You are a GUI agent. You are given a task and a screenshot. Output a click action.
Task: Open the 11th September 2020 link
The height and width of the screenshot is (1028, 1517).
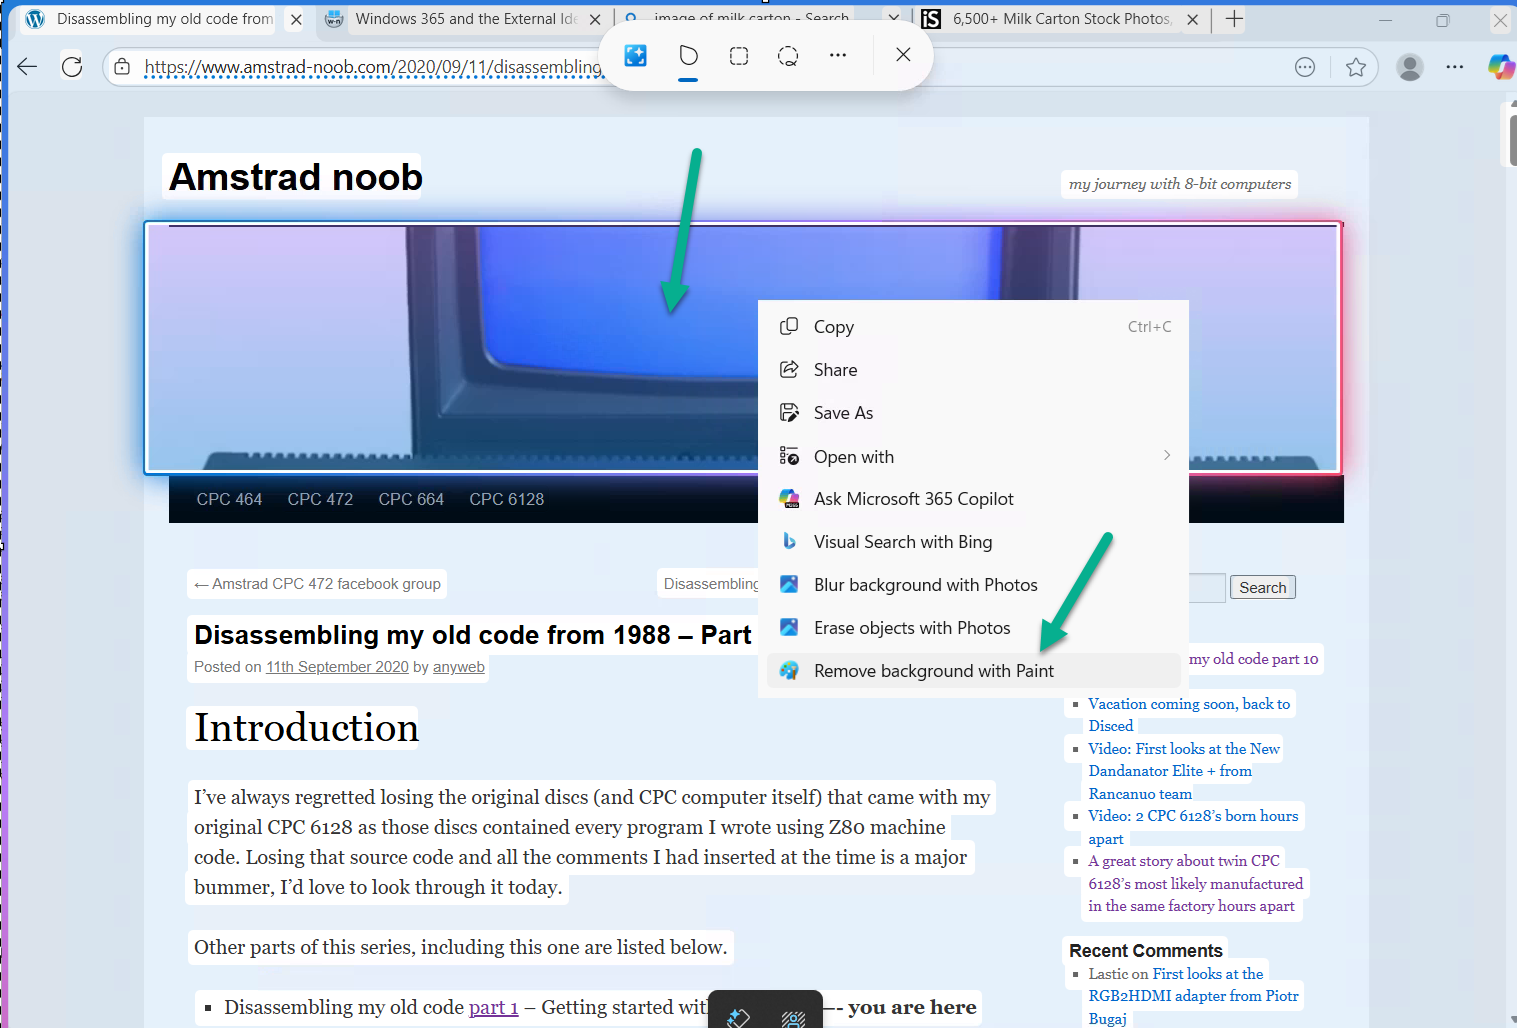tap(336, 666)
